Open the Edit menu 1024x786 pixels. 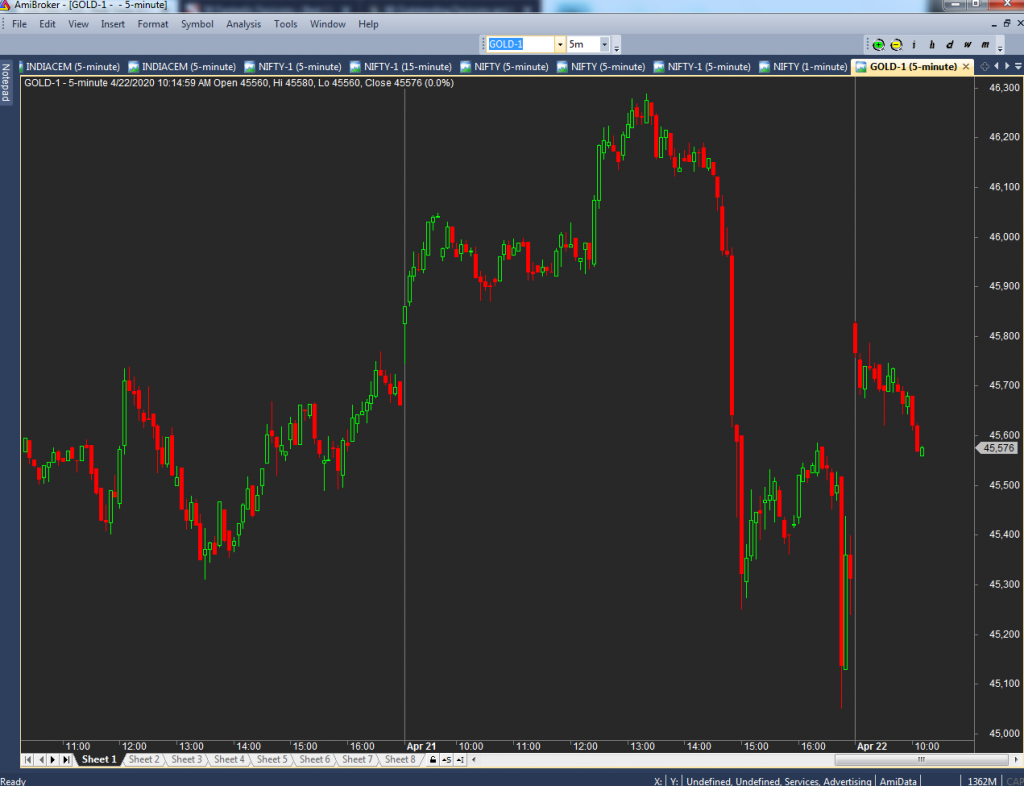pyautogui.click(x=47, y=24)
